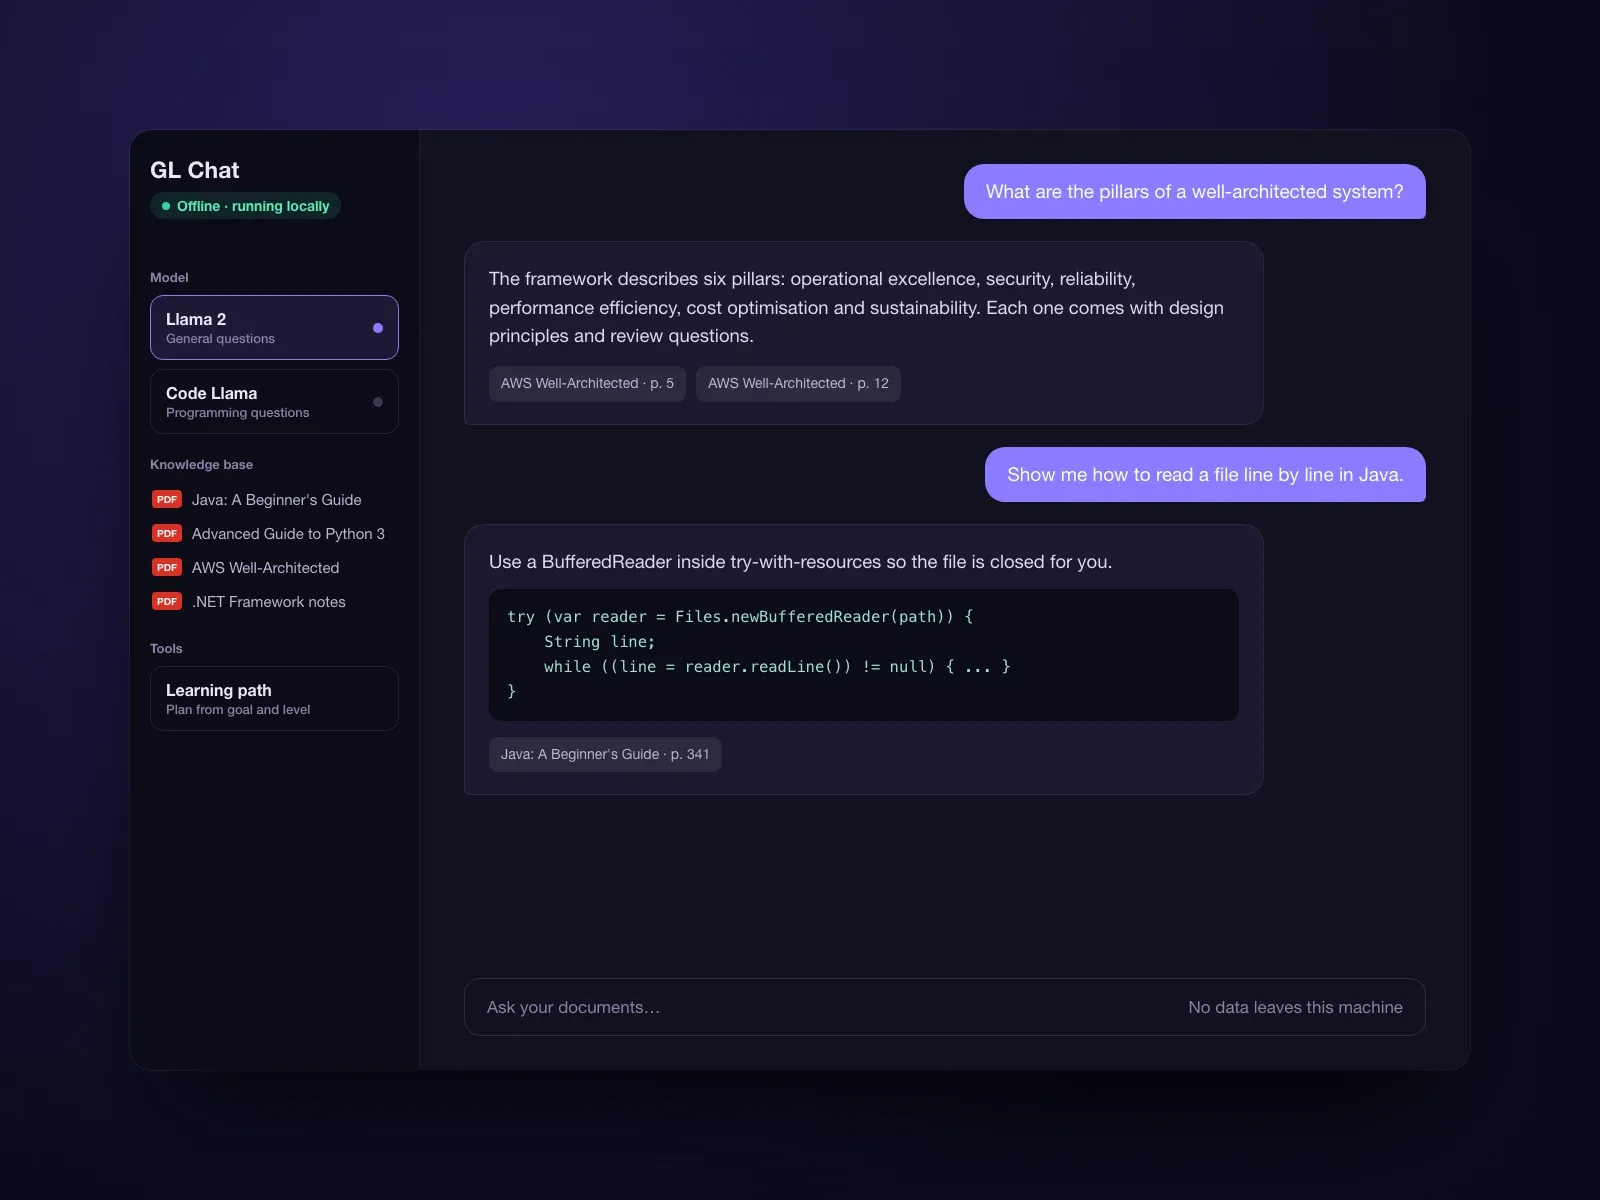Click the read a file line by line message
The height and width of the screenshot is (1200, 1600).
click(x=1205, y=474)
